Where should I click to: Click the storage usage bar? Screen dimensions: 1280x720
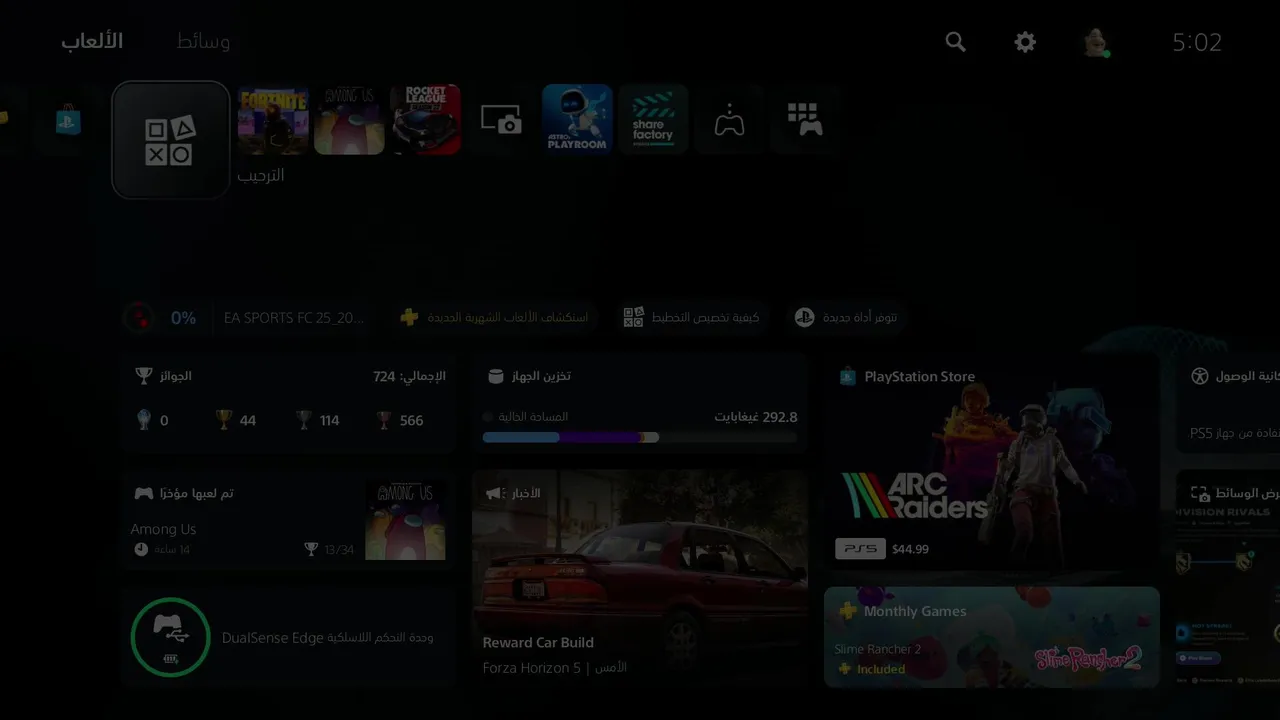click(x=640, y=437)
